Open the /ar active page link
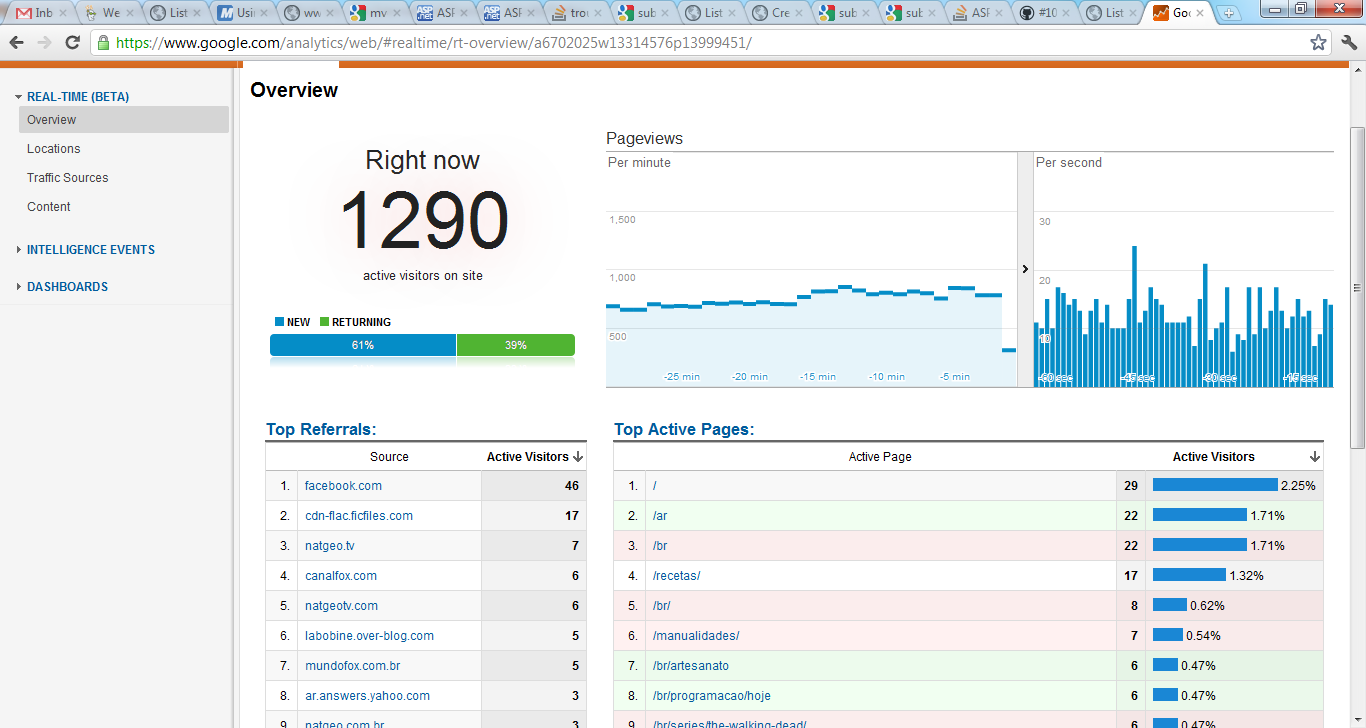Image resolution: width=1366 pixels, height=728 pixels. pos(660,516)
